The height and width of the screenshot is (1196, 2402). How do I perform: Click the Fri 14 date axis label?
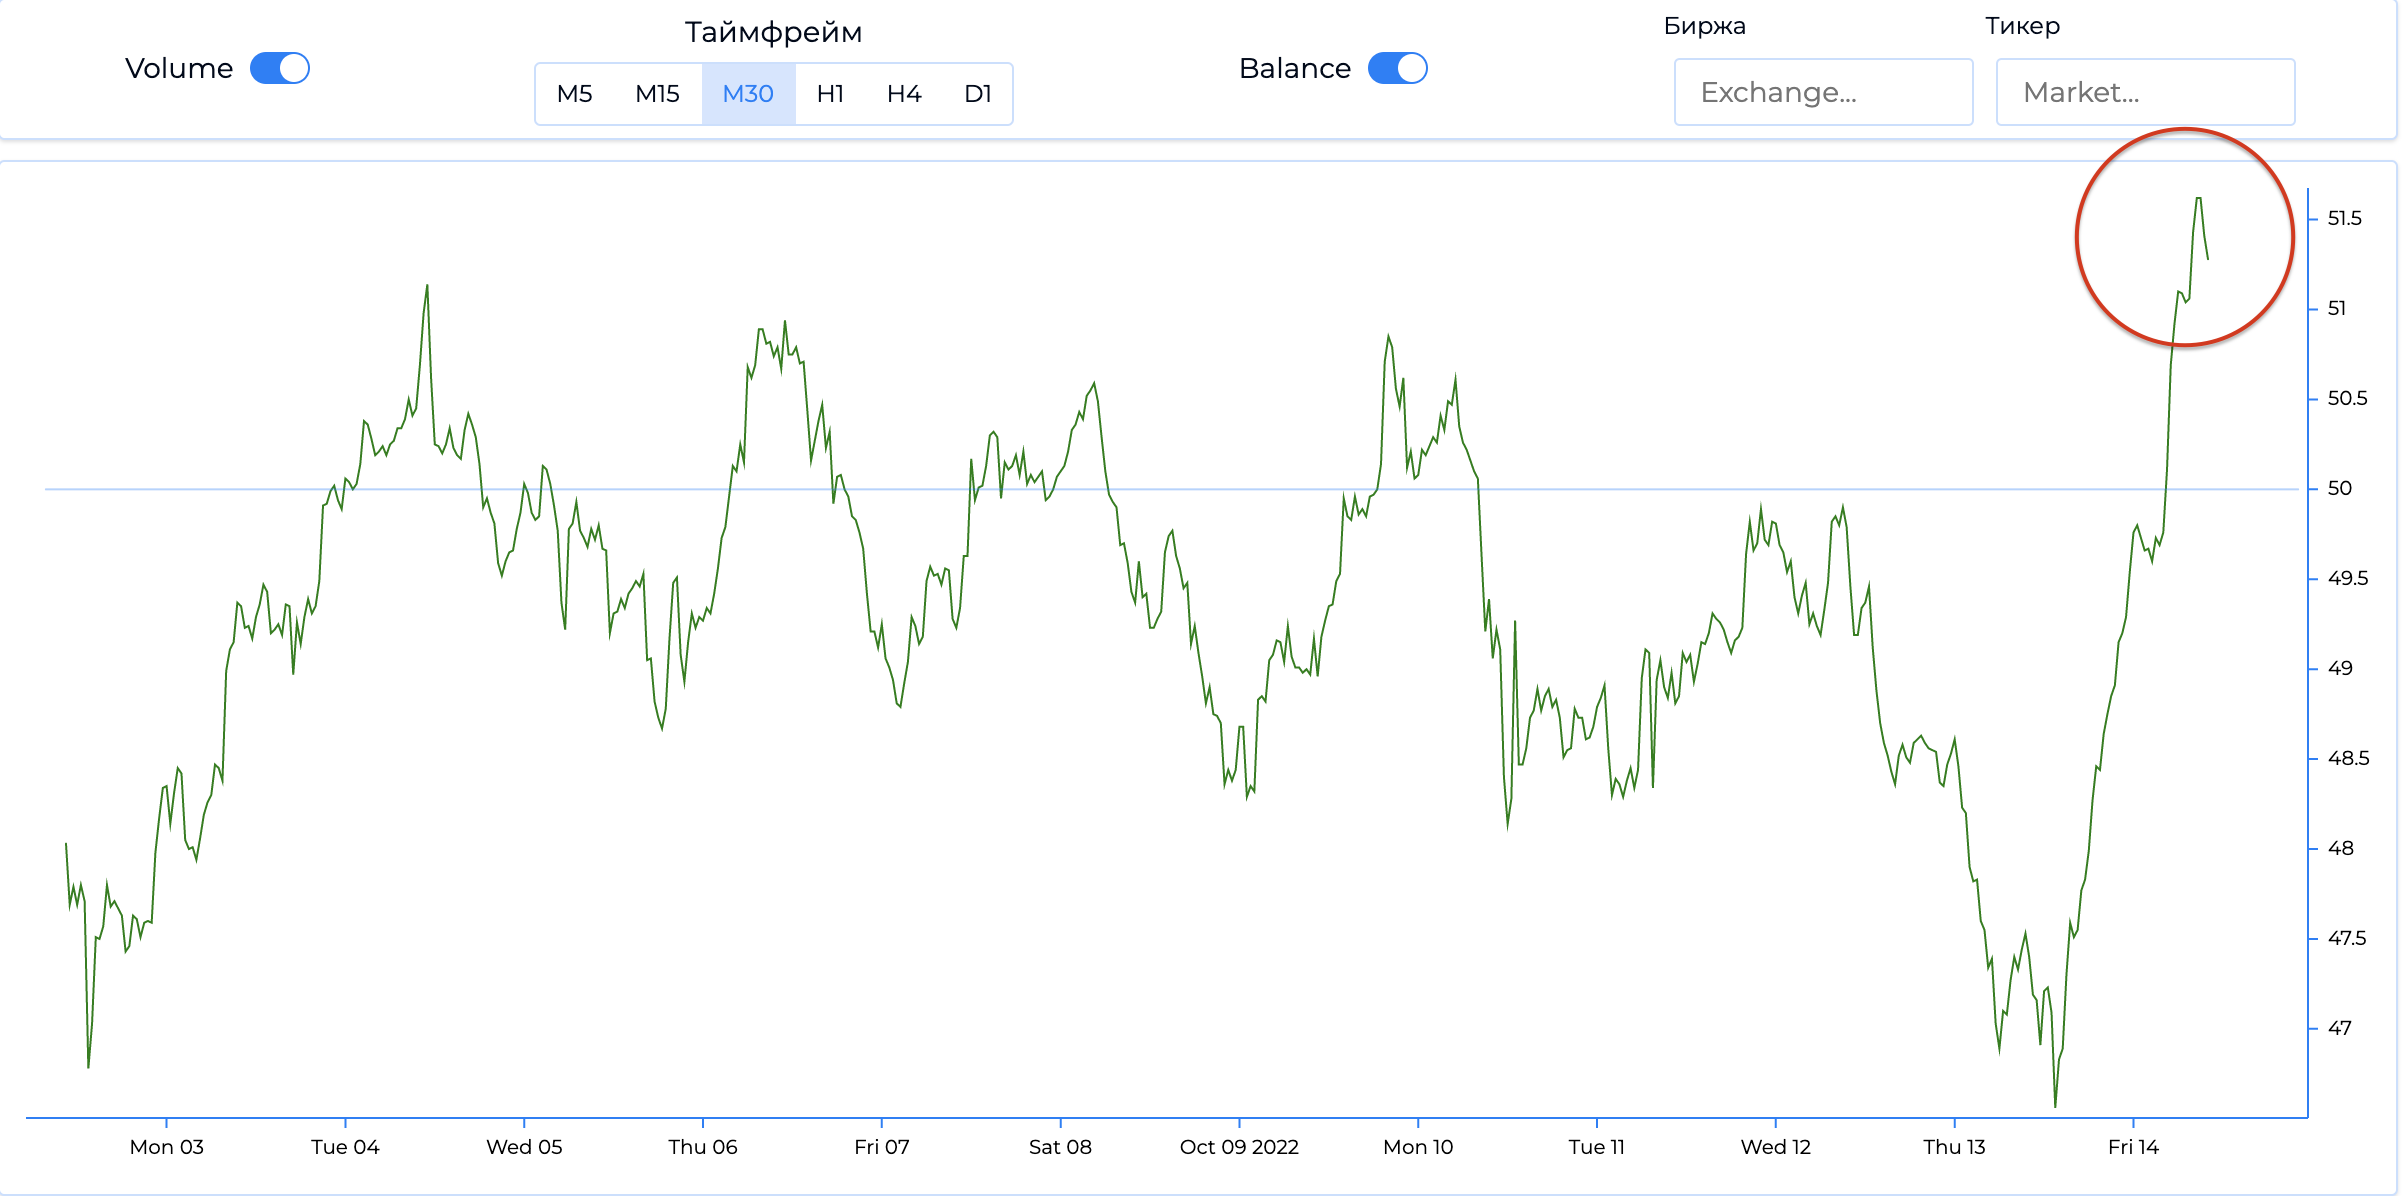click(x=2133, y=1147)
